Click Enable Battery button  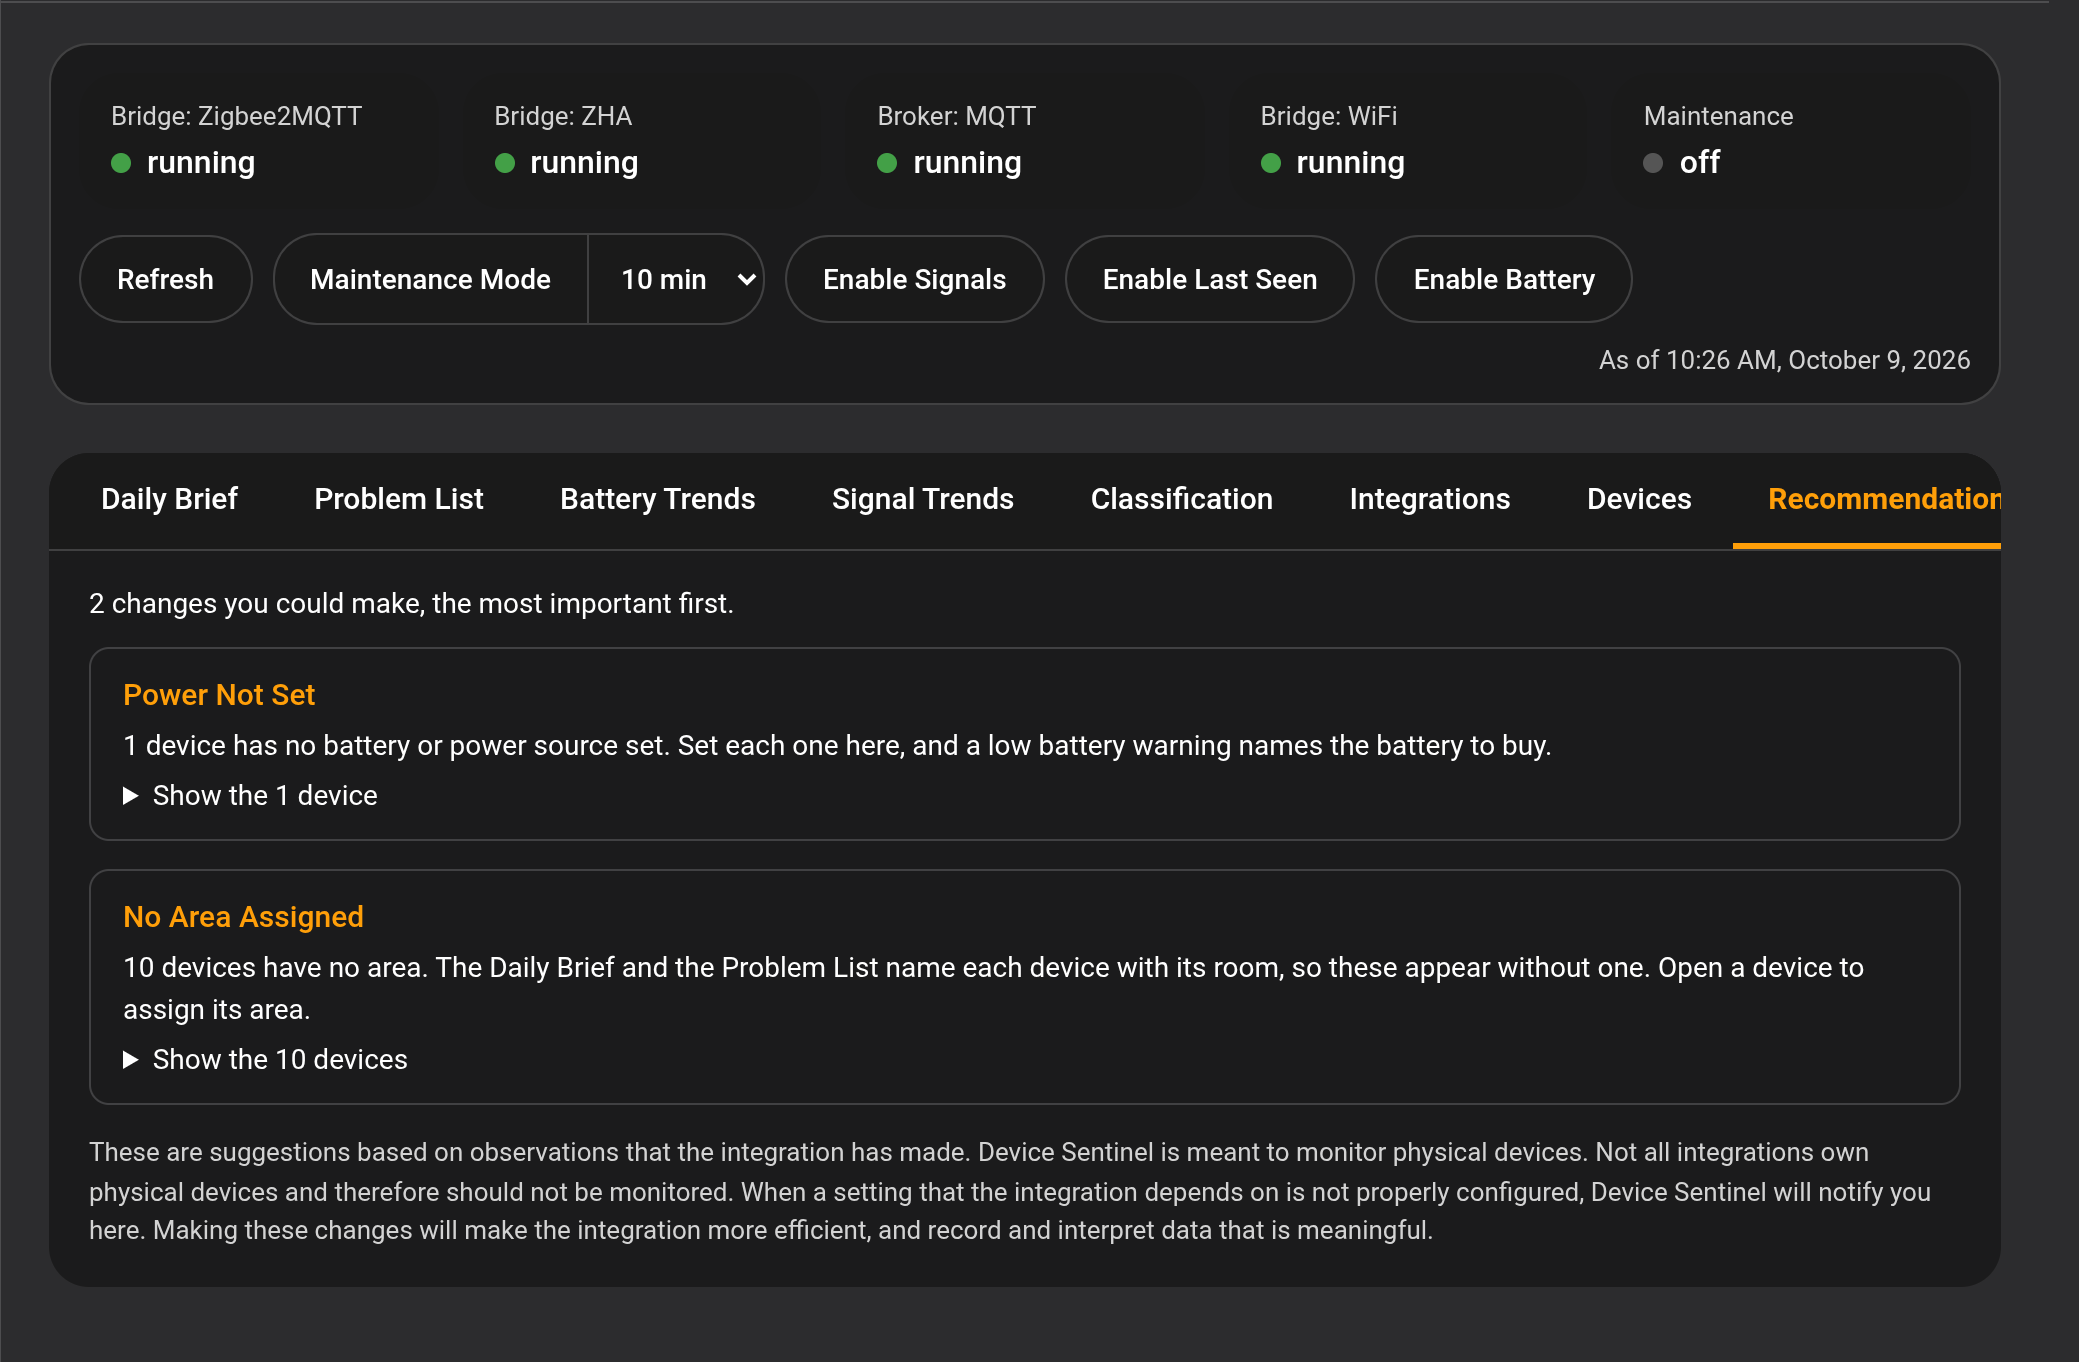pyautogui.click(x=1504, y=279)
